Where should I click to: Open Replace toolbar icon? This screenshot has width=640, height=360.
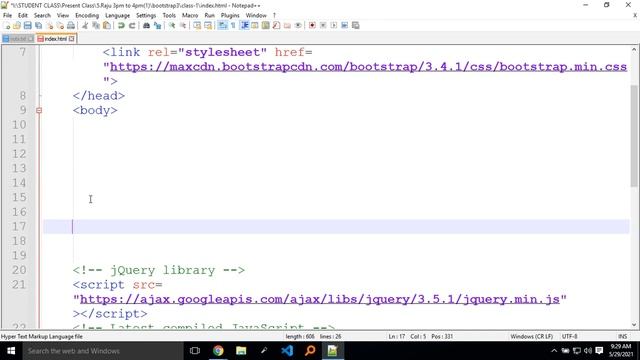(x=158, y=25)
